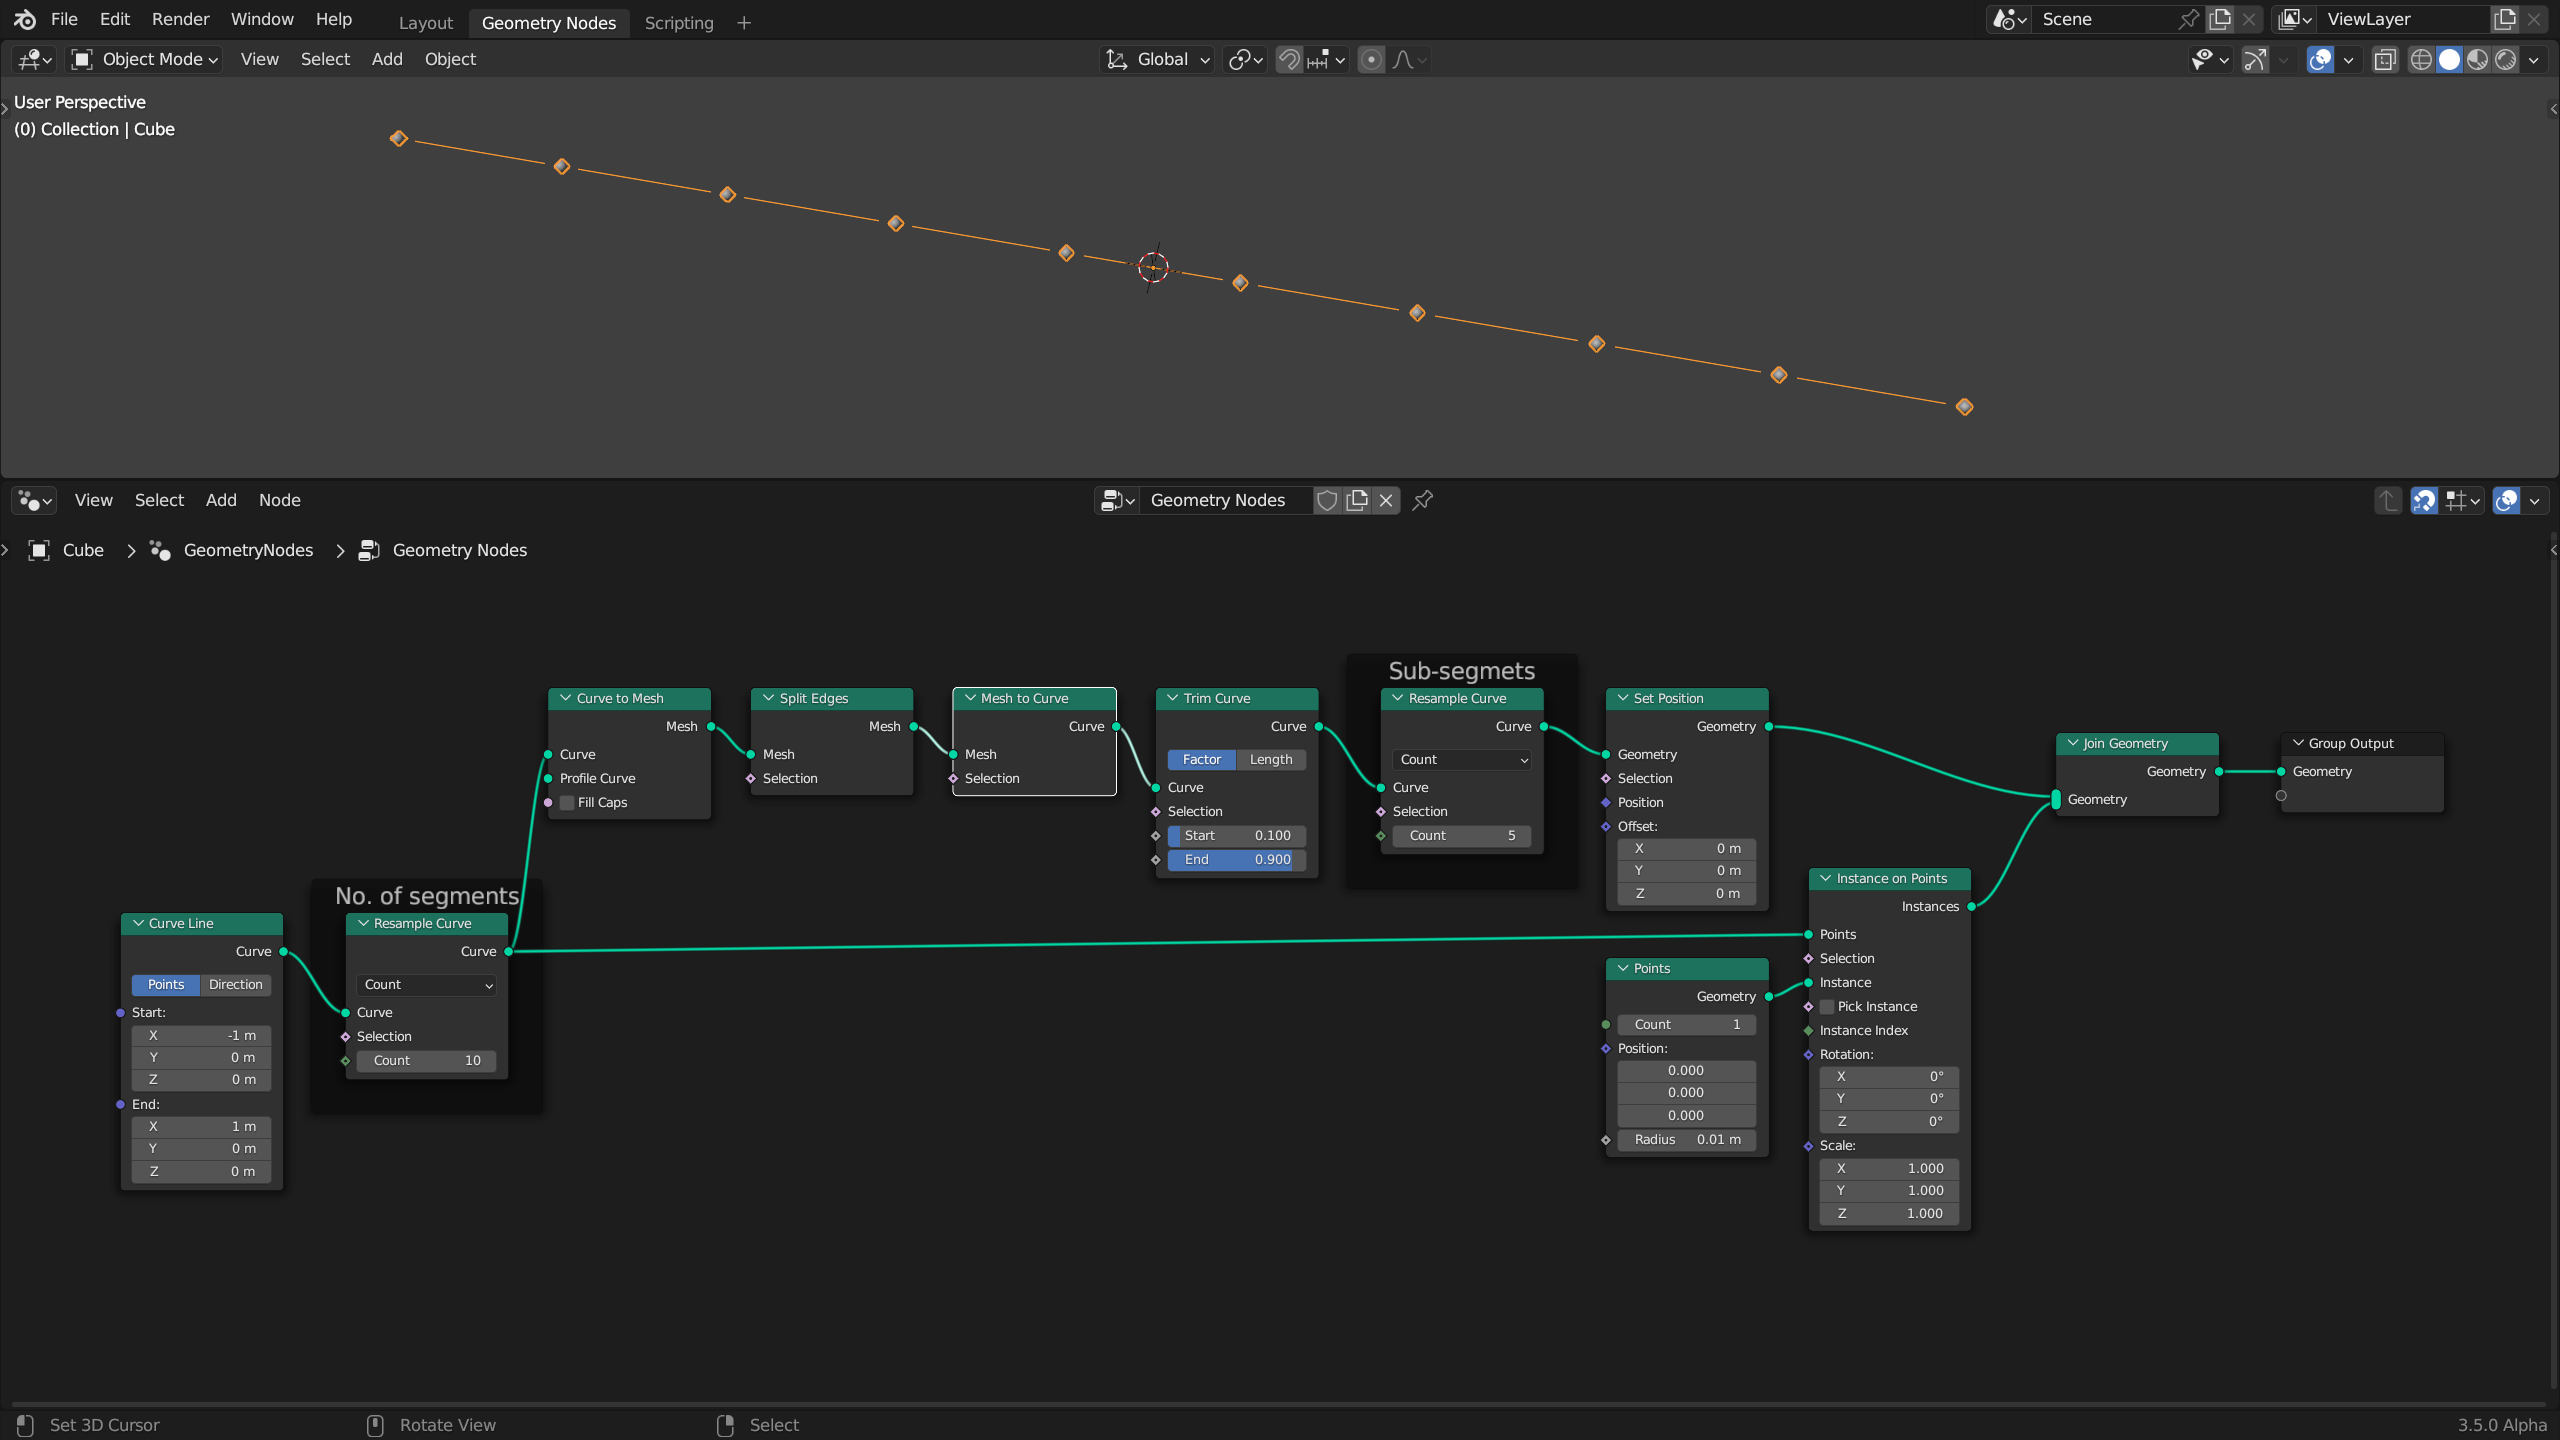Screen dimensions: 2560x1440
Task: Pin the node tree with the pin icon
Action: pyautogui.click(x=1422, y=500)
